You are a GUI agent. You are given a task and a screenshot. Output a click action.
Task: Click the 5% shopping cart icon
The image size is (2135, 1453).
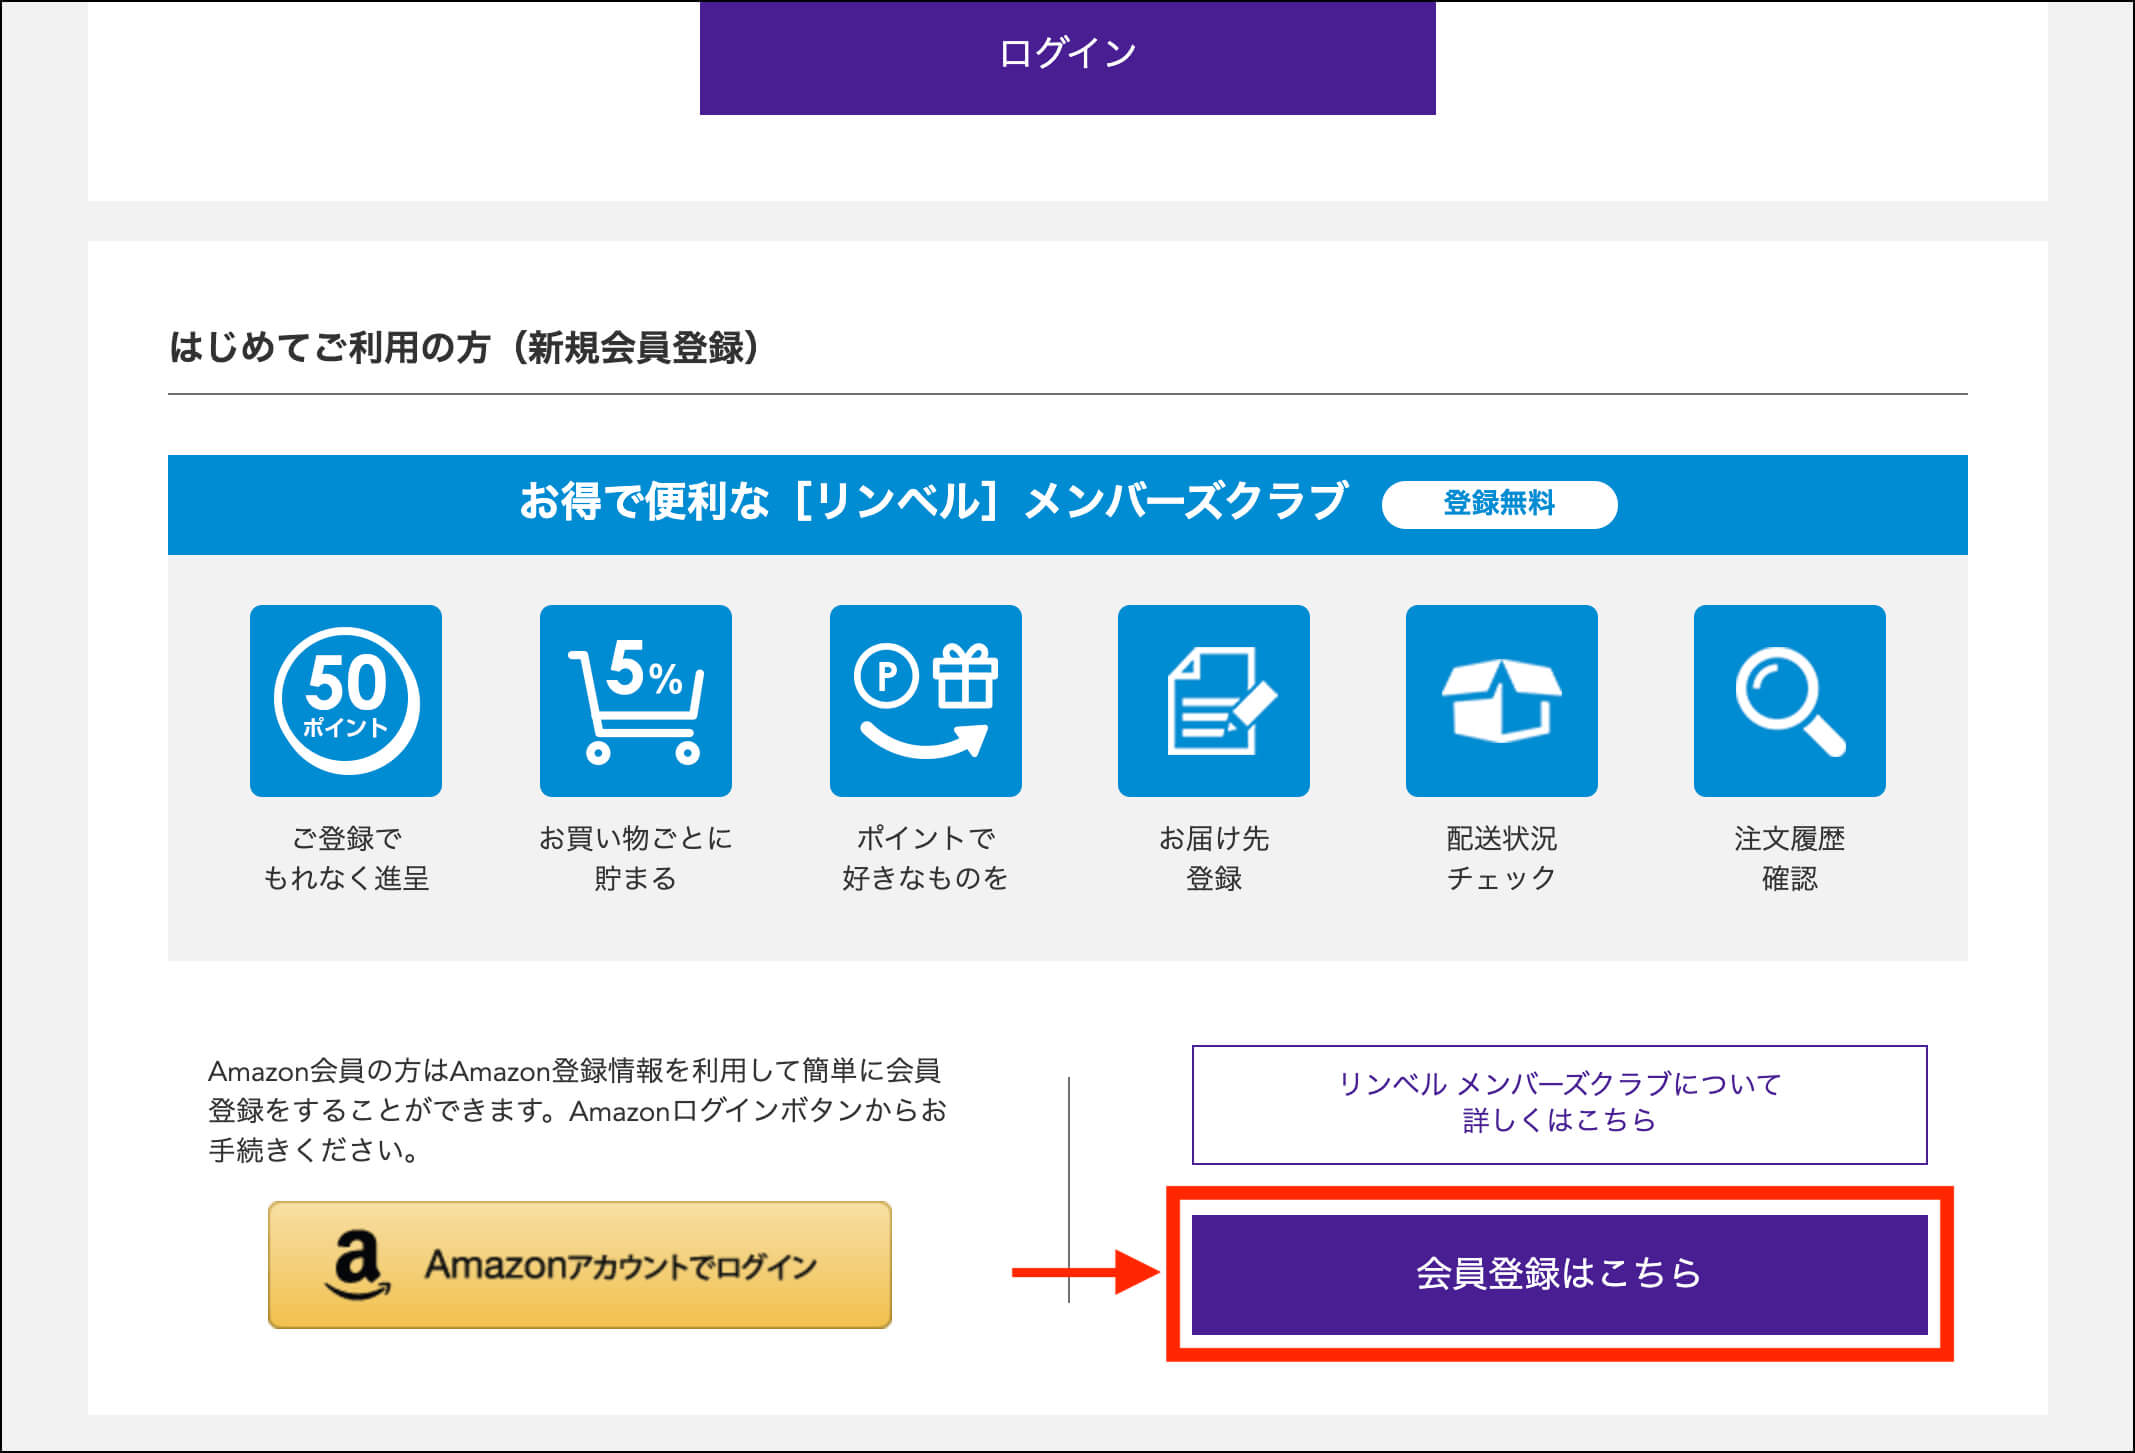coord(636,701)
